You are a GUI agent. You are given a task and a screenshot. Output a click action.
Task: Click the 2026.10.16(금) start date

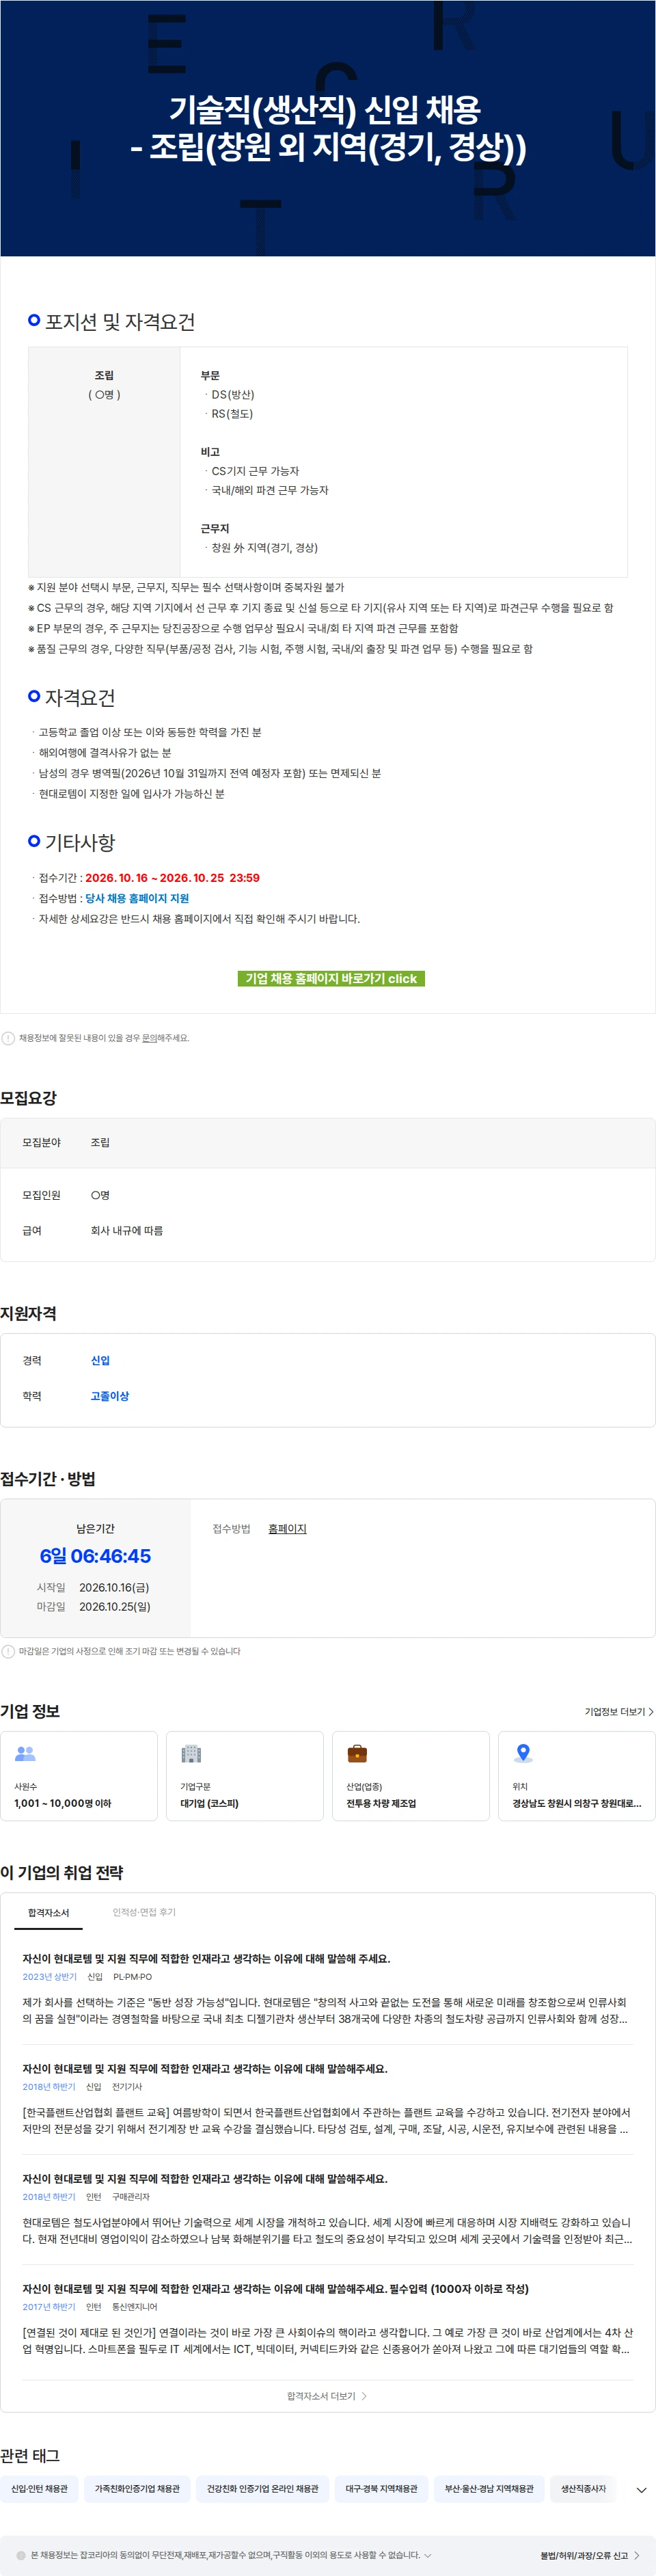click(114, 1587)
